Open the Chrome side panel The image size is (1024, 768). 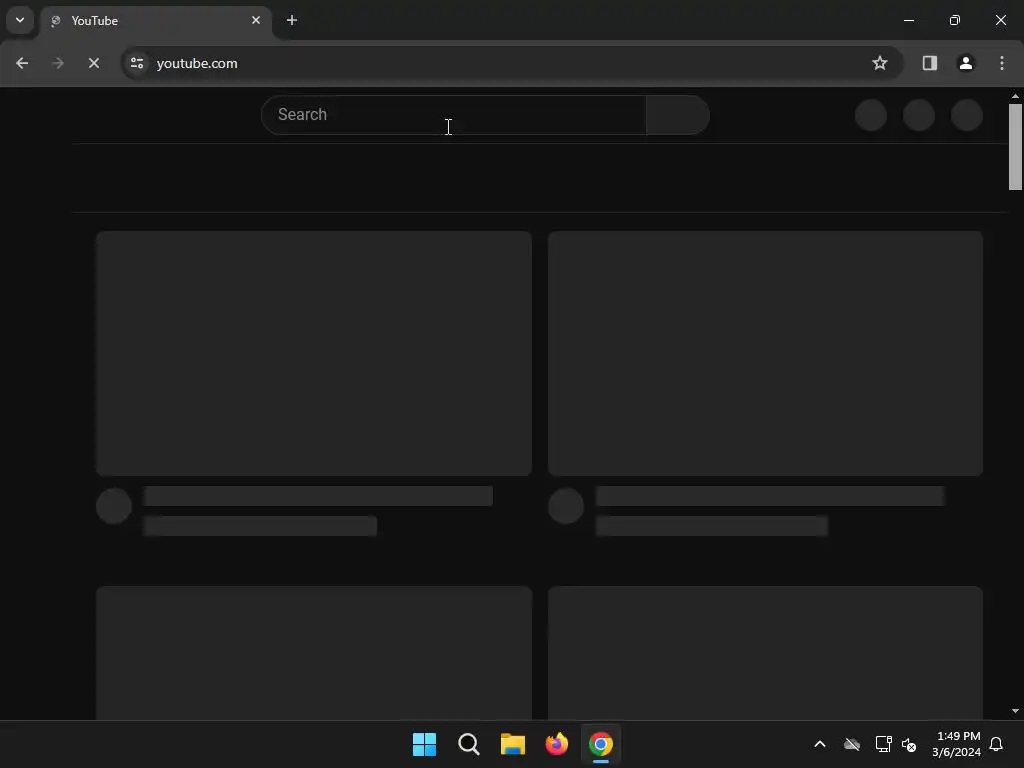click(x=929, y=63)
